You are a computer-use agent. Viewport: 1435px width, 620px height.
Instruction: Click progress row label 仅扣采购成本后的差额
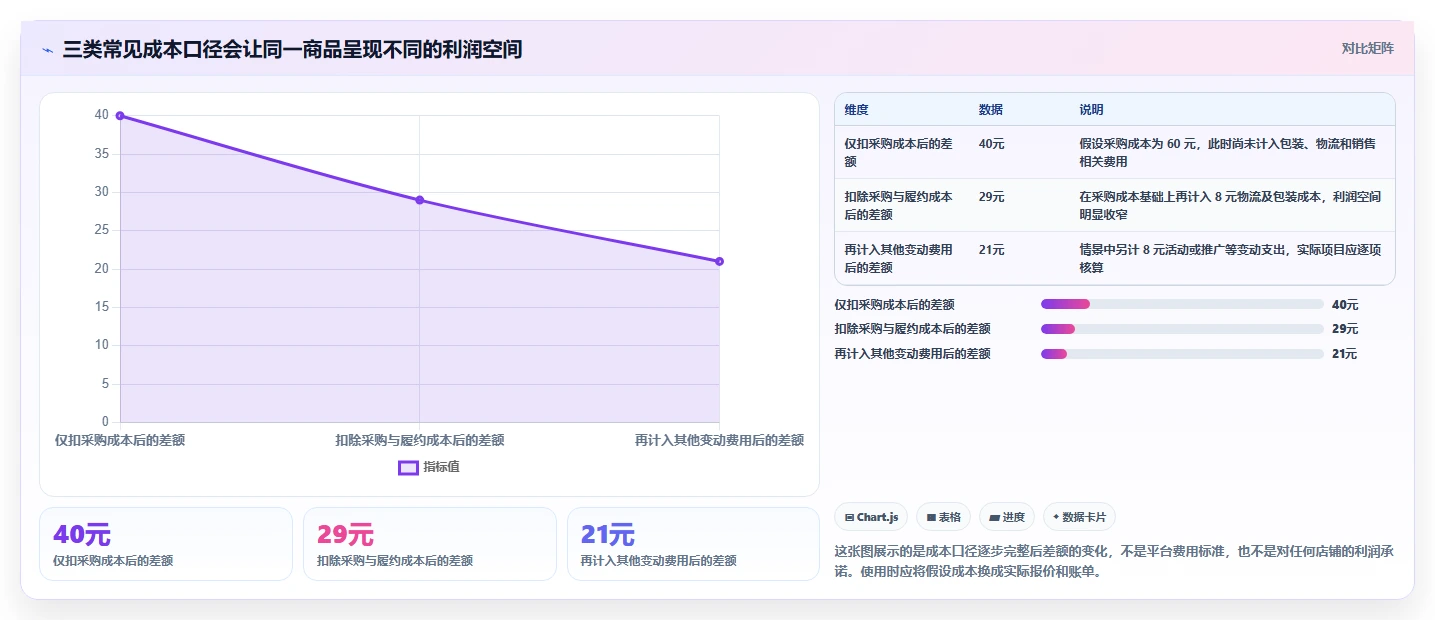[x=894, y=304]
